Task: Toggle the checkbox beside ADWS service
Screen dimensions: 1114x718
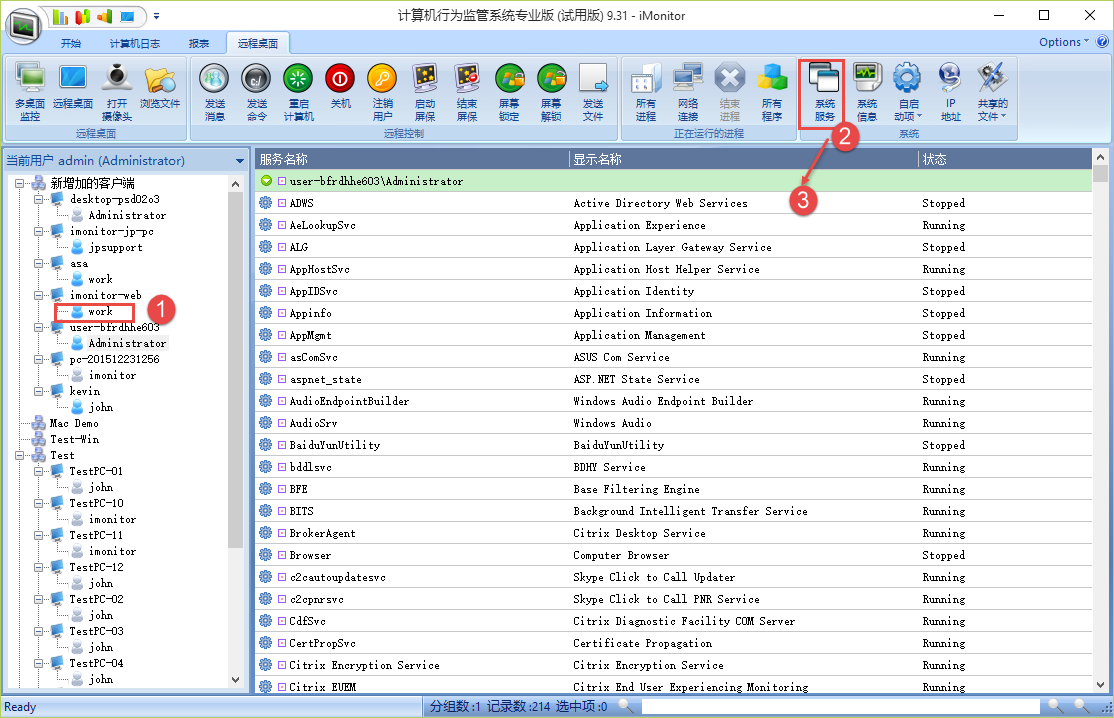Action: click(x=282, y=204)
